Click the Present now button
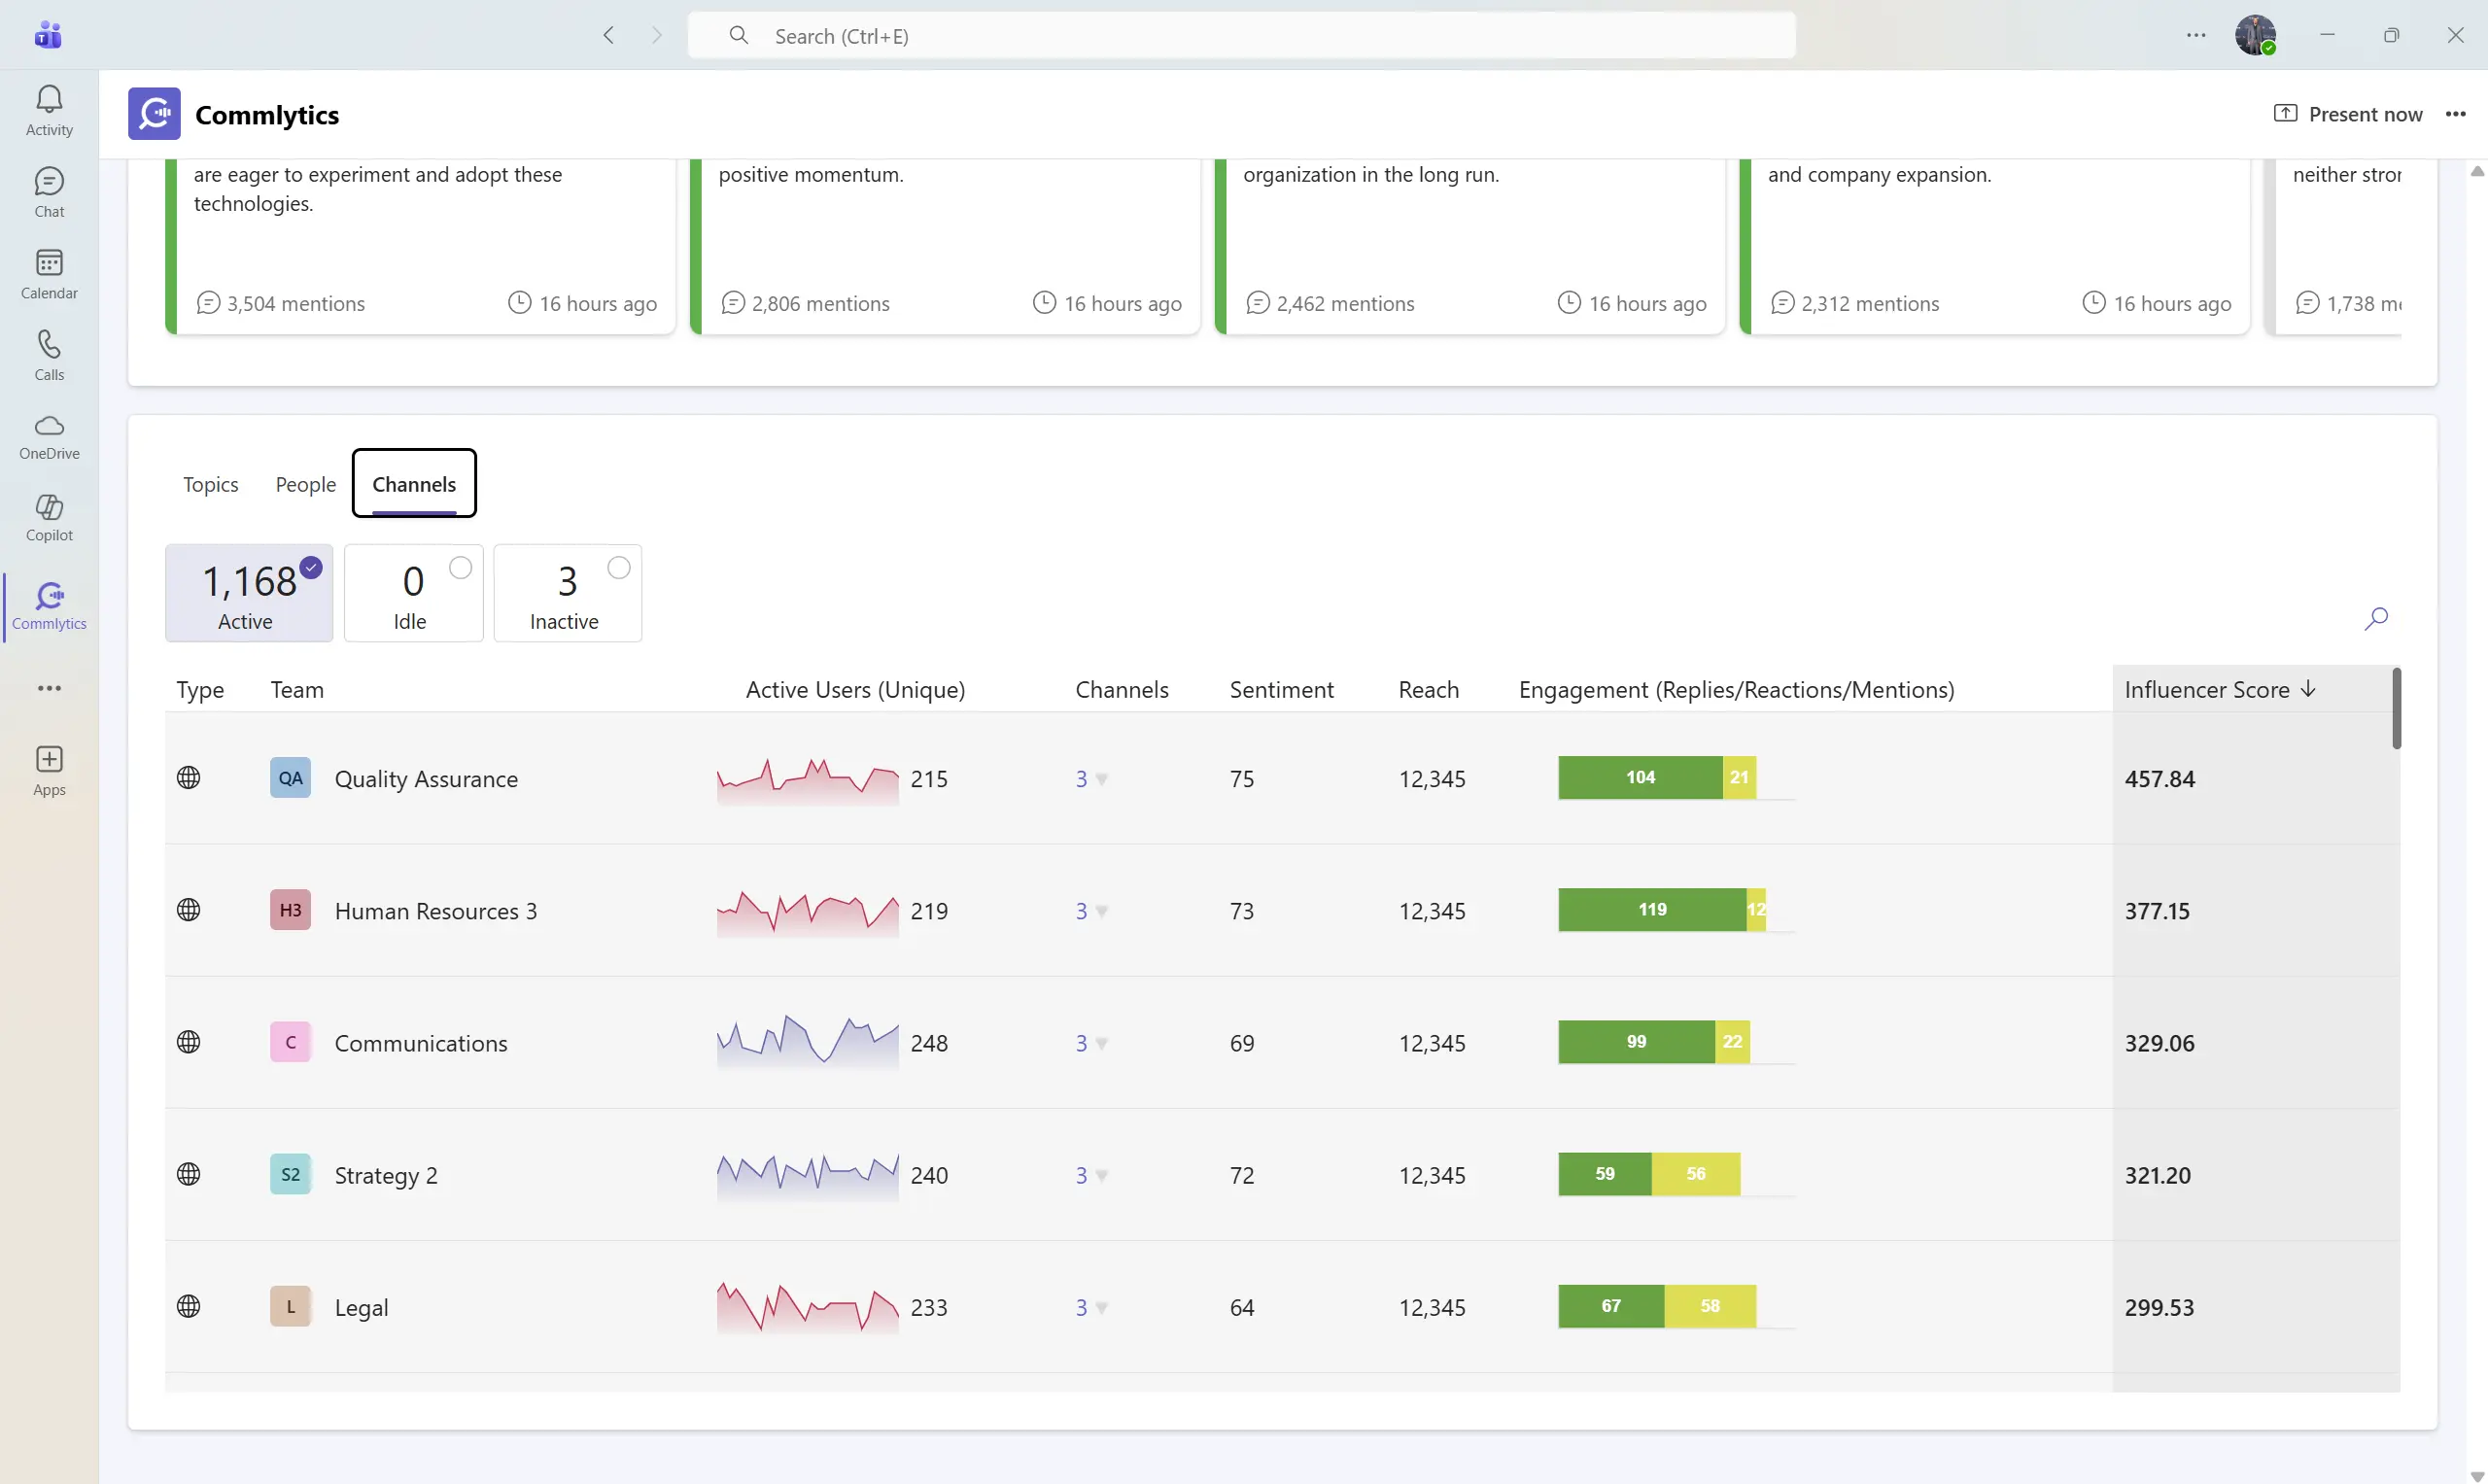Screen dimensions: 2488x1484 point(2347,114)
